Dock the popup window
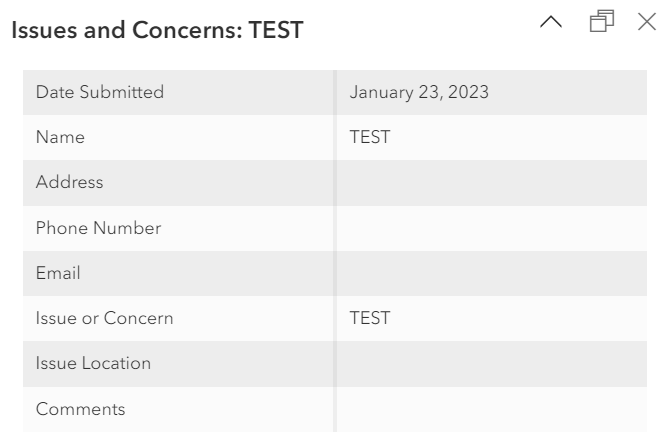 tap(602, 20)
